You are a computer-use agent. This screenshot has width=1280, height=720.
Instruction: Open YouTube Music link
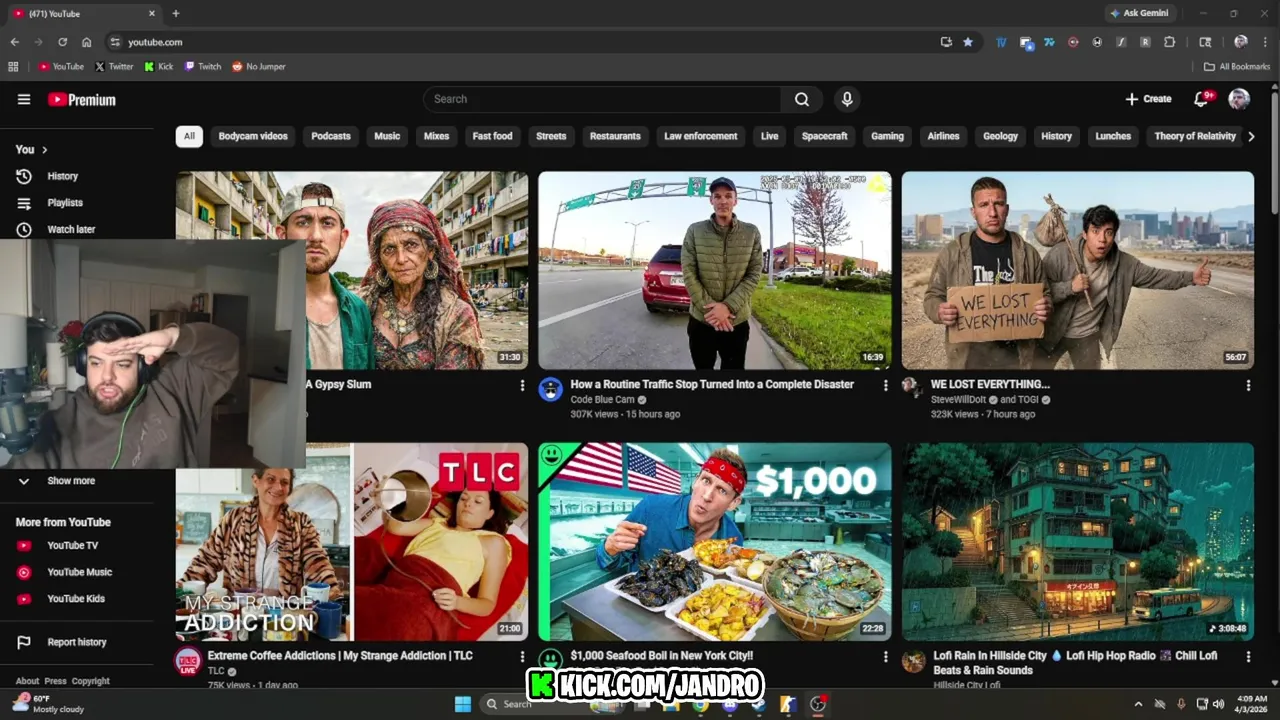click(x=79, y=573)
